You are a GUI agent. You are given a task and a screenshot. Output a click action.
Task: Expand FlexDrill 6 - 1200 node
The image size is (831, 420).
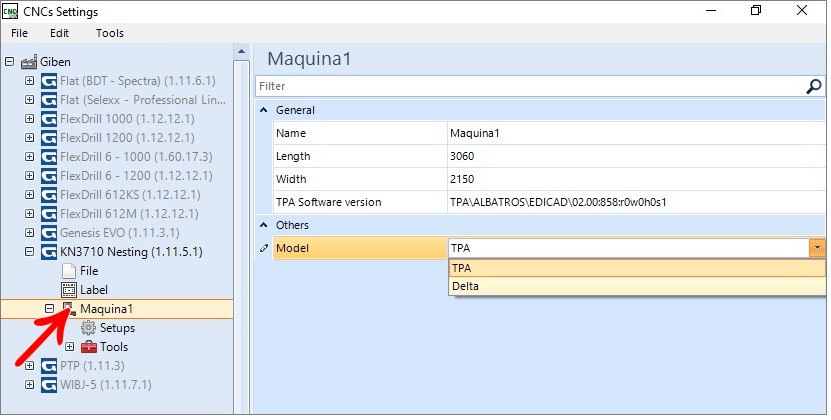click(30, 176)
